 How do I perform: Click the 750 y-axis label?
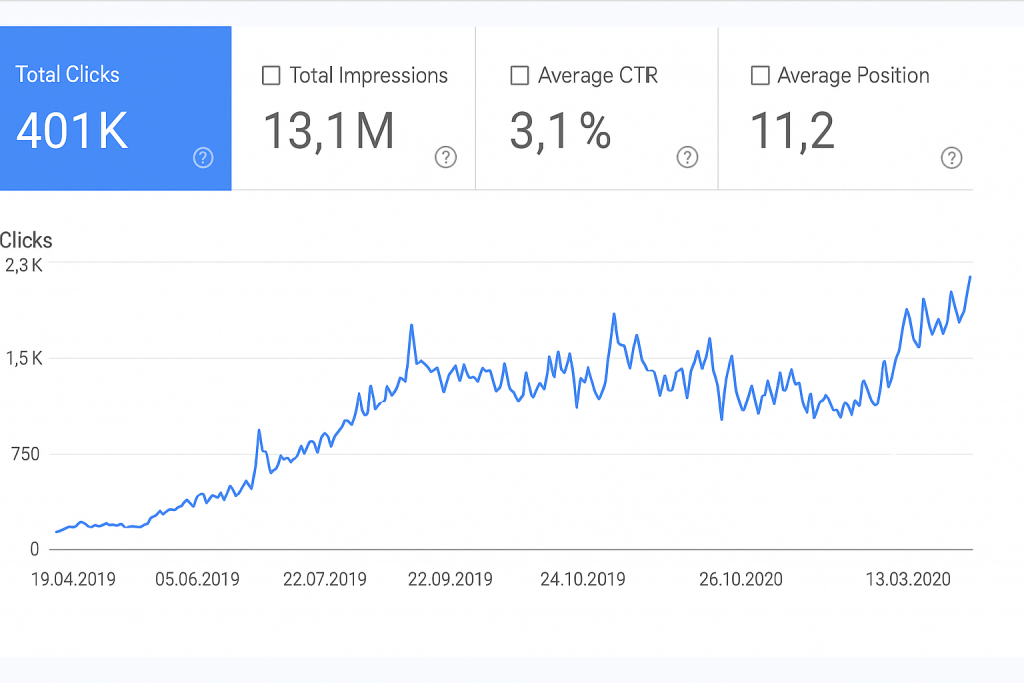click(x=25, y=454)
